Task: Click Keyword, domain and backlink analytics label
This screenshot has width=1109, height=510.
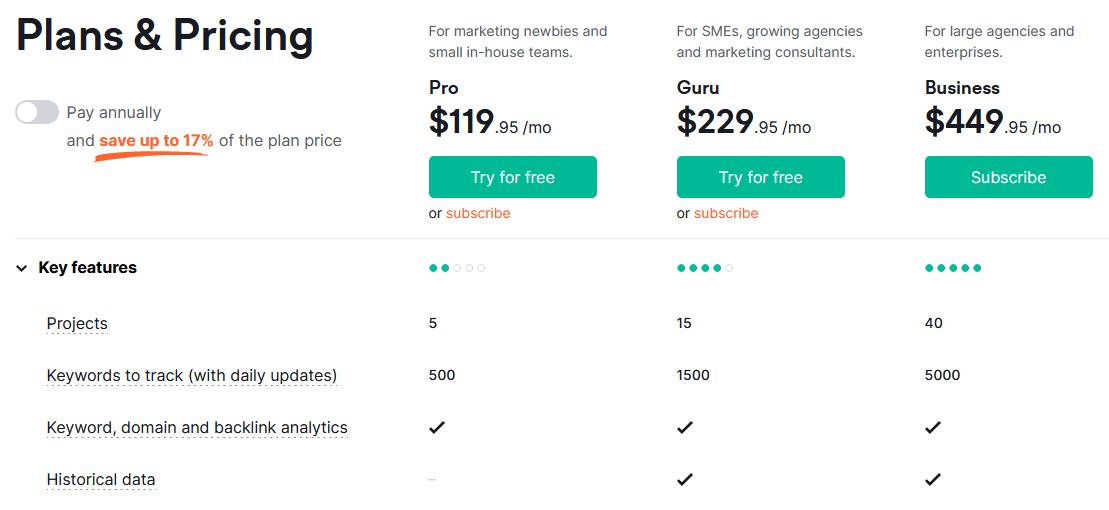Action: [x=197, y=427]
